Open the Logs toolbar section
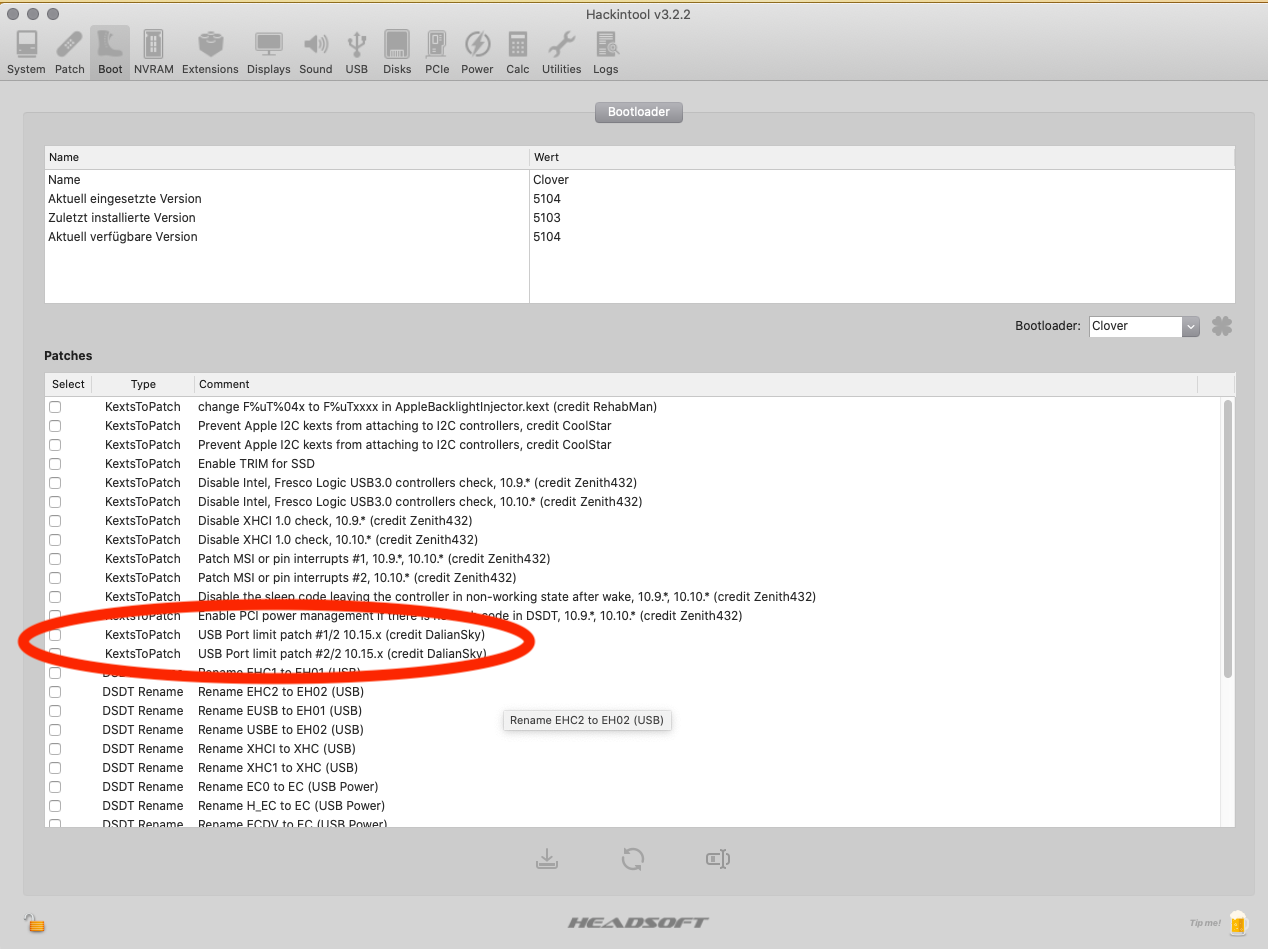 606,53
